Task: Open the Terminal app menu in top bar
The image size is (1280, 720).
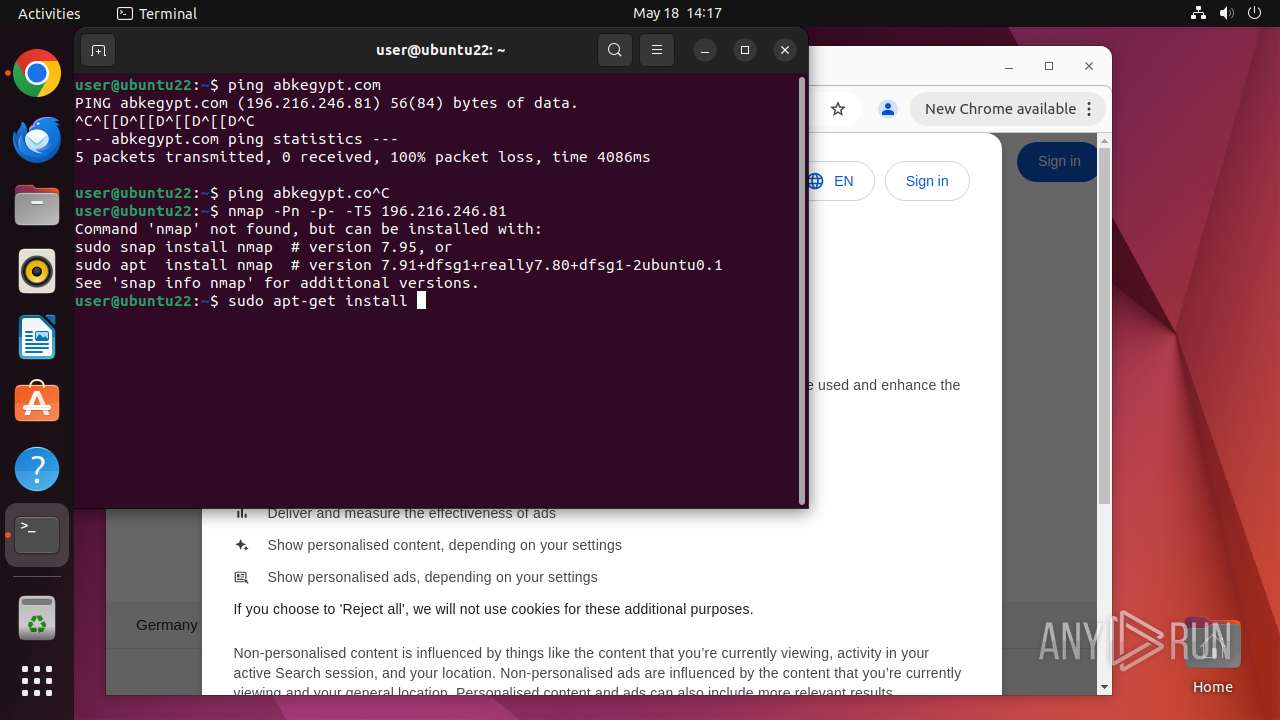Action: point(157,13)
